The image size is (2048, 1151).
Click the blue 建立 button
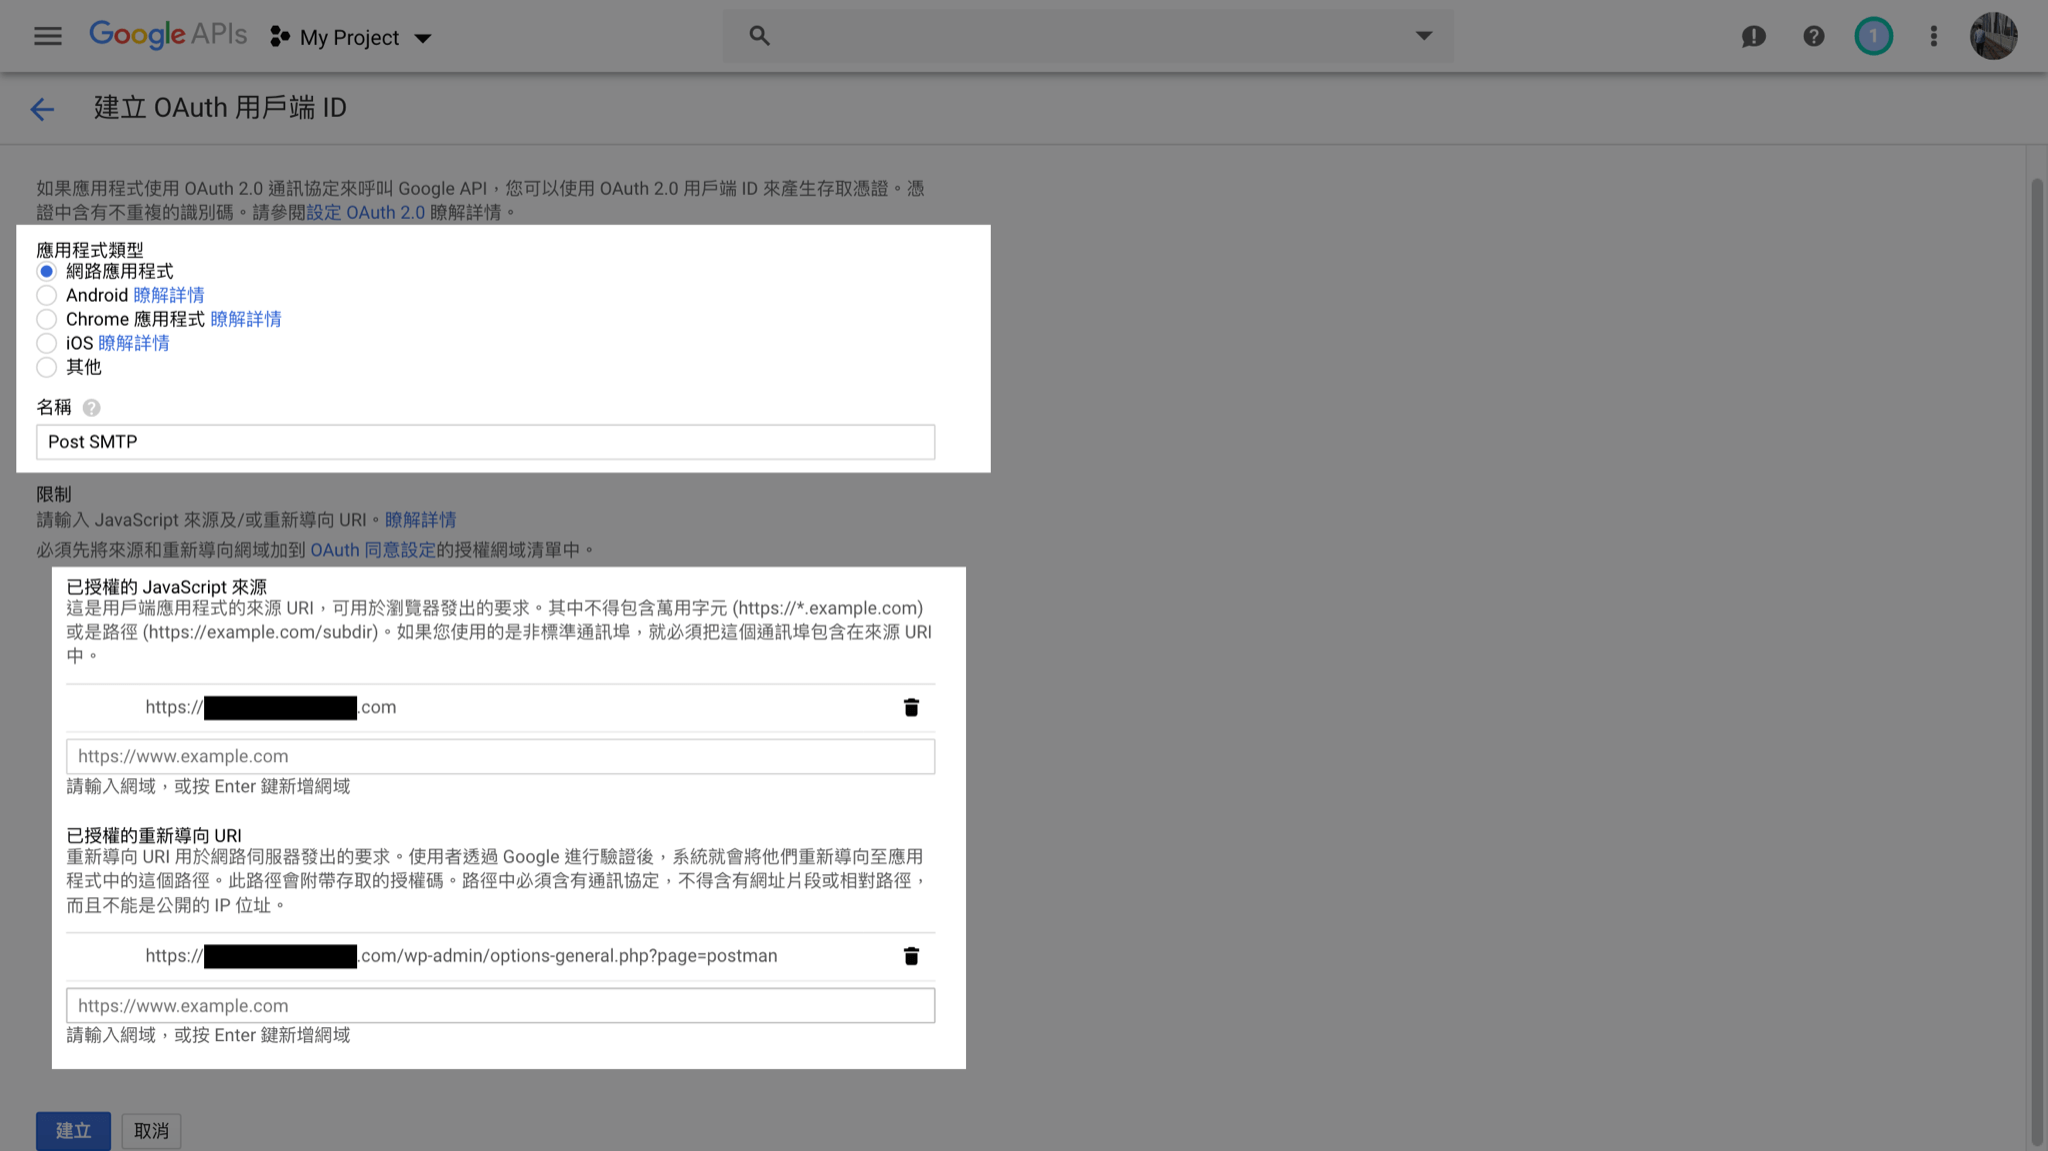coord(73,1131)
